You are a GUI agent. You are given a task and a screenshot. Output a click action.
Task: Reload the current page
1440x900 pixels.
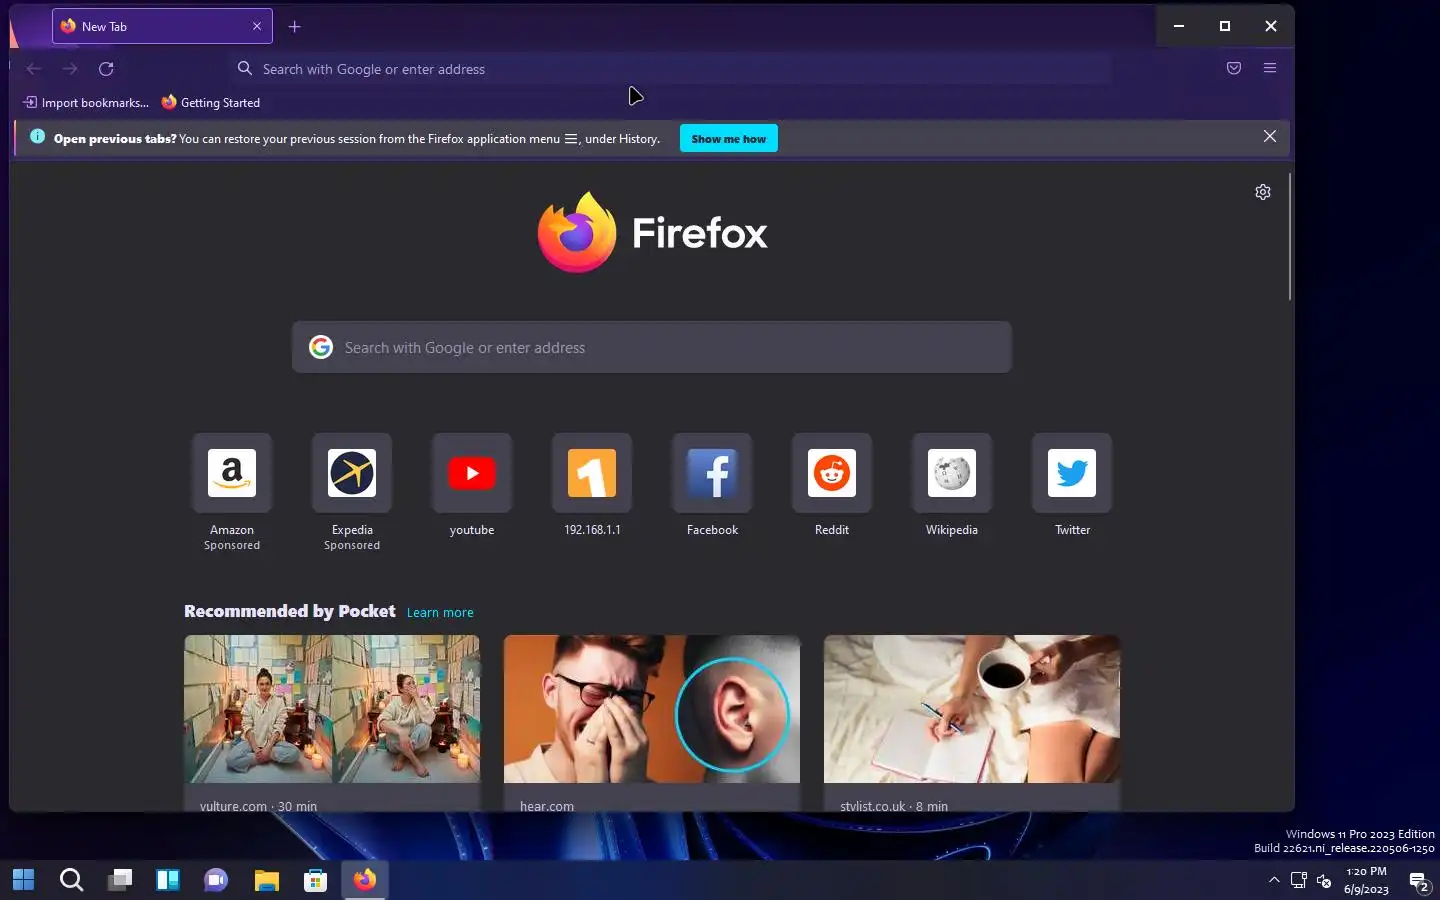[x=106, y=69]
